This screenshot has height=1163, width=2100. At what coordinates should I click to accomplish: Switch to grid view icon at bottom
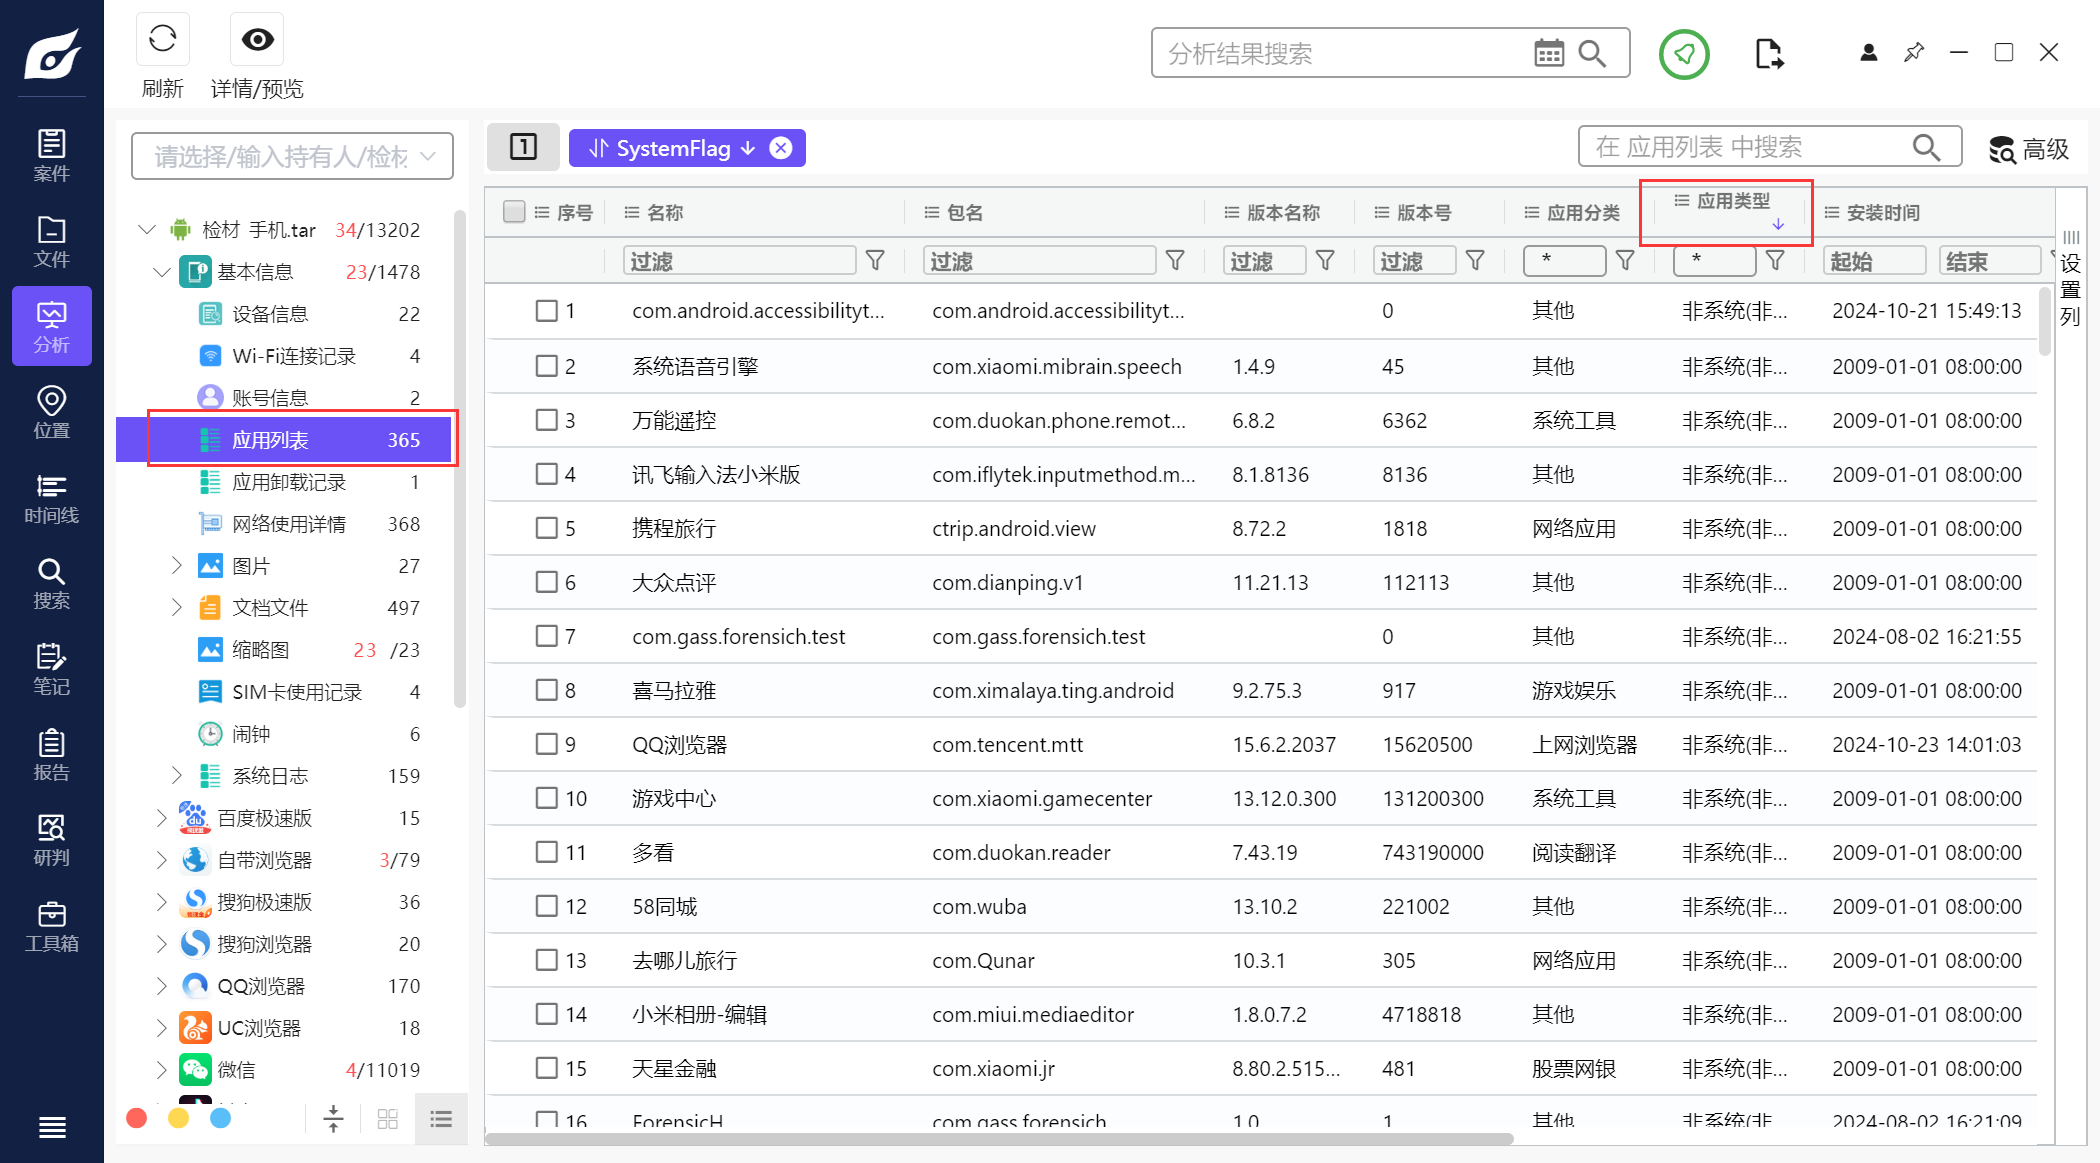(x=388, y=1119)
